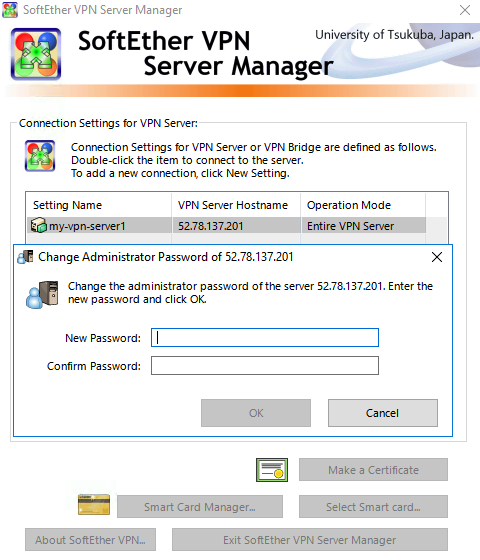Open About SoftEther VPN
Viewport: 480px width, 560px height.
pyautogui.click(x=90, y=540)
